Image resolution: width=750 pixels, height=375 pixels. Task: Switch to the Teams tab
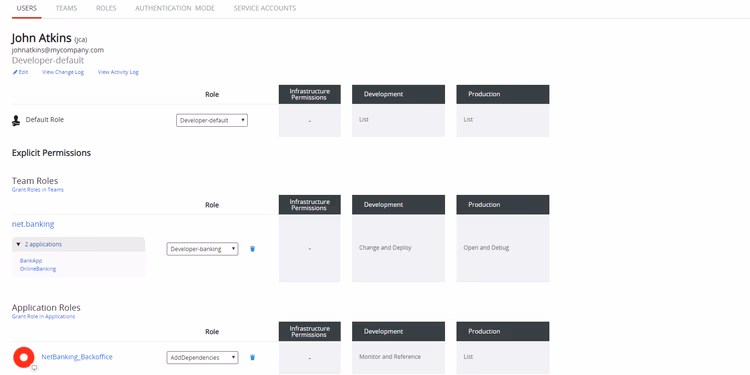pos(66,9)
